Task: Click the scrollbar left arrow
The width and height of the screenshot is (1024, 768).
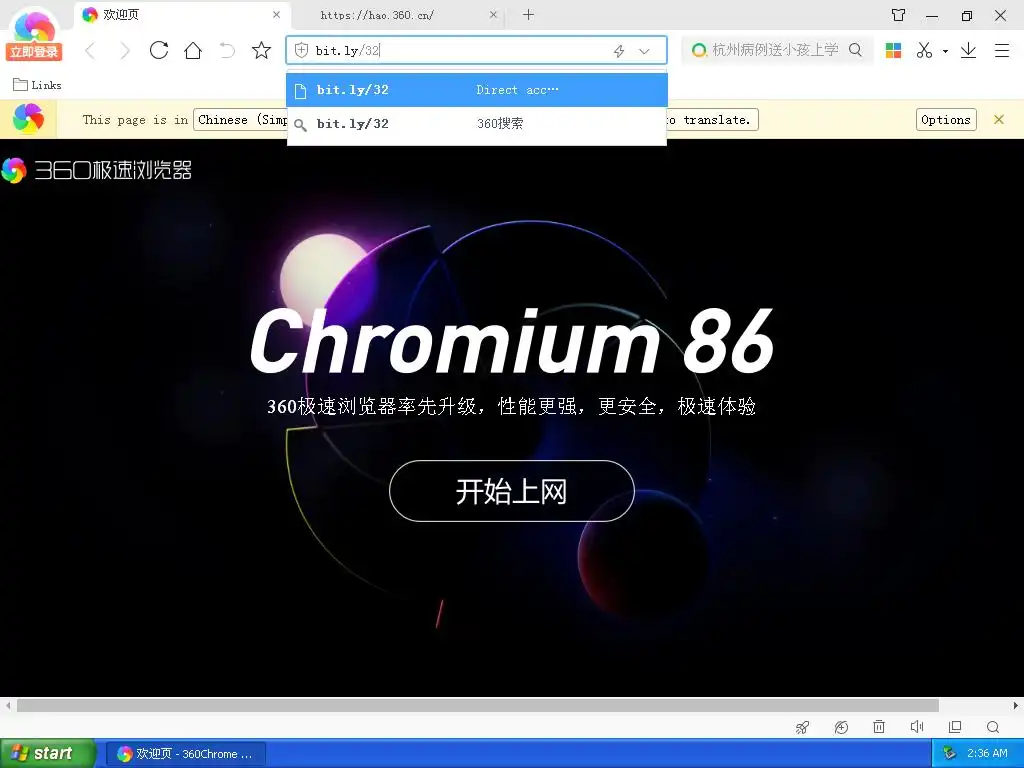Action: coord(7,705)
